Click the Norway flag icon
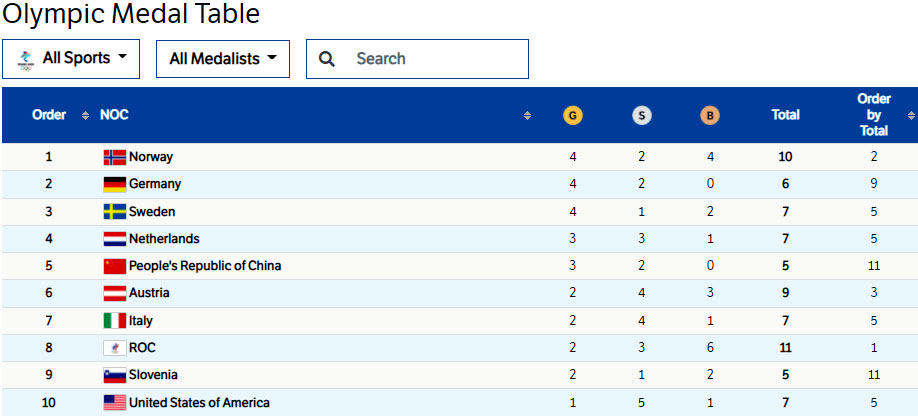918x416 pixels. click(115, 157)
